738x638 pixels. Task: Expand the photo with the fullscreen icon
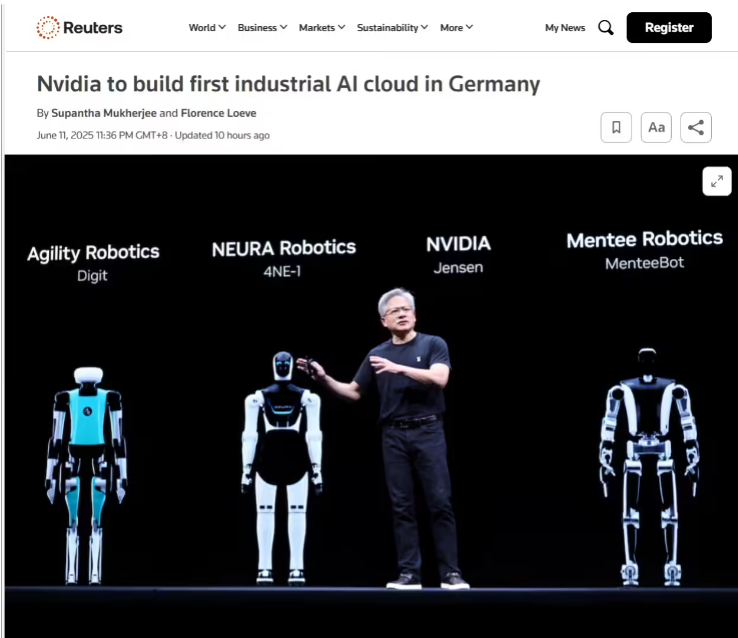point(717,181)
